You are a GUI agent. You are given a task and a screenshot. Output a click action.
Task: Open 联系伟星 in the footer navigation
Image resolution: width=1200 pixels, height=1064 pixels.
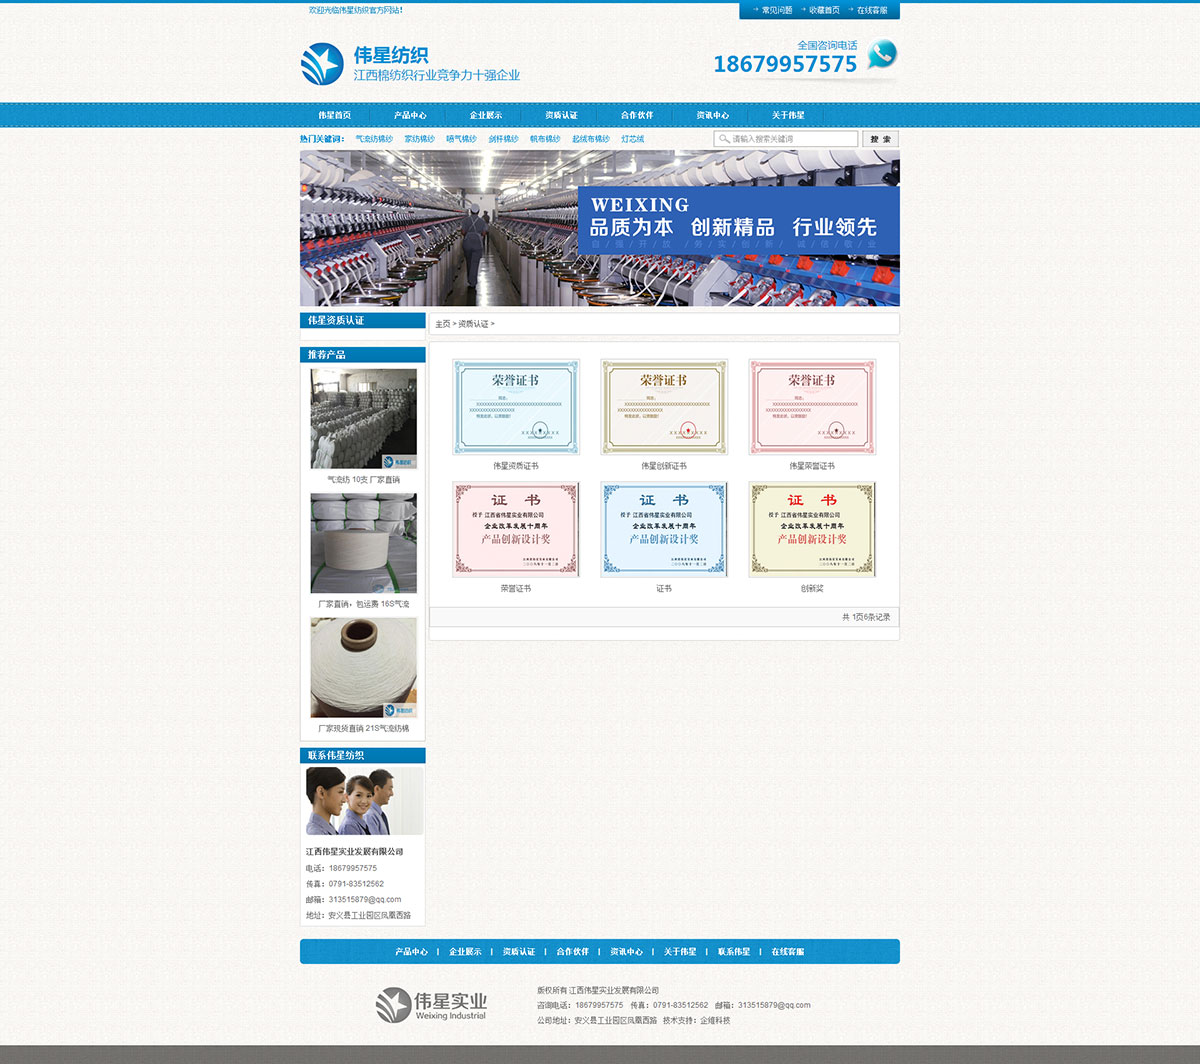tap(733, 952)
